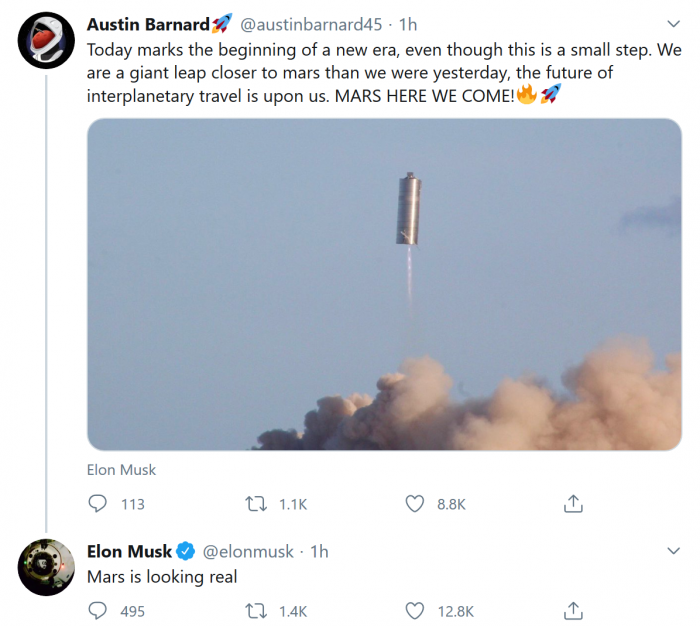
Task: Expand options chevron on Austin Barnard's tweet
Action: tap(673, 24)
